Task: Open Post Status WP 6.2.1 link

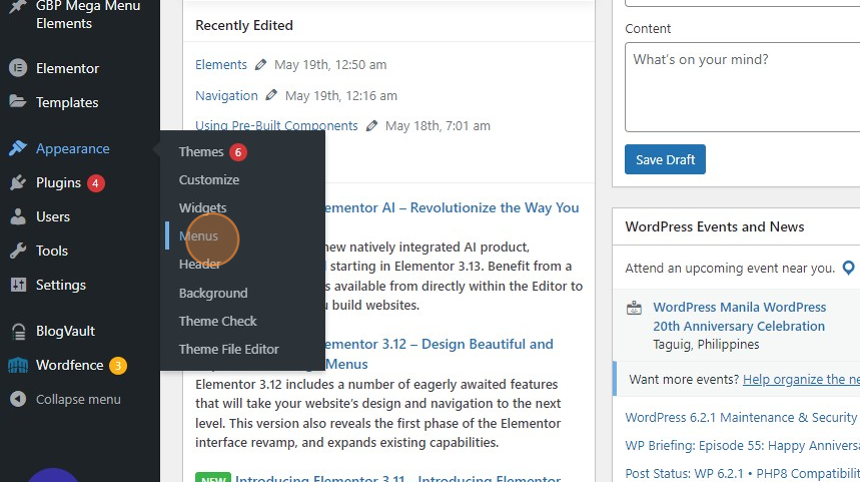Action: 742,473
